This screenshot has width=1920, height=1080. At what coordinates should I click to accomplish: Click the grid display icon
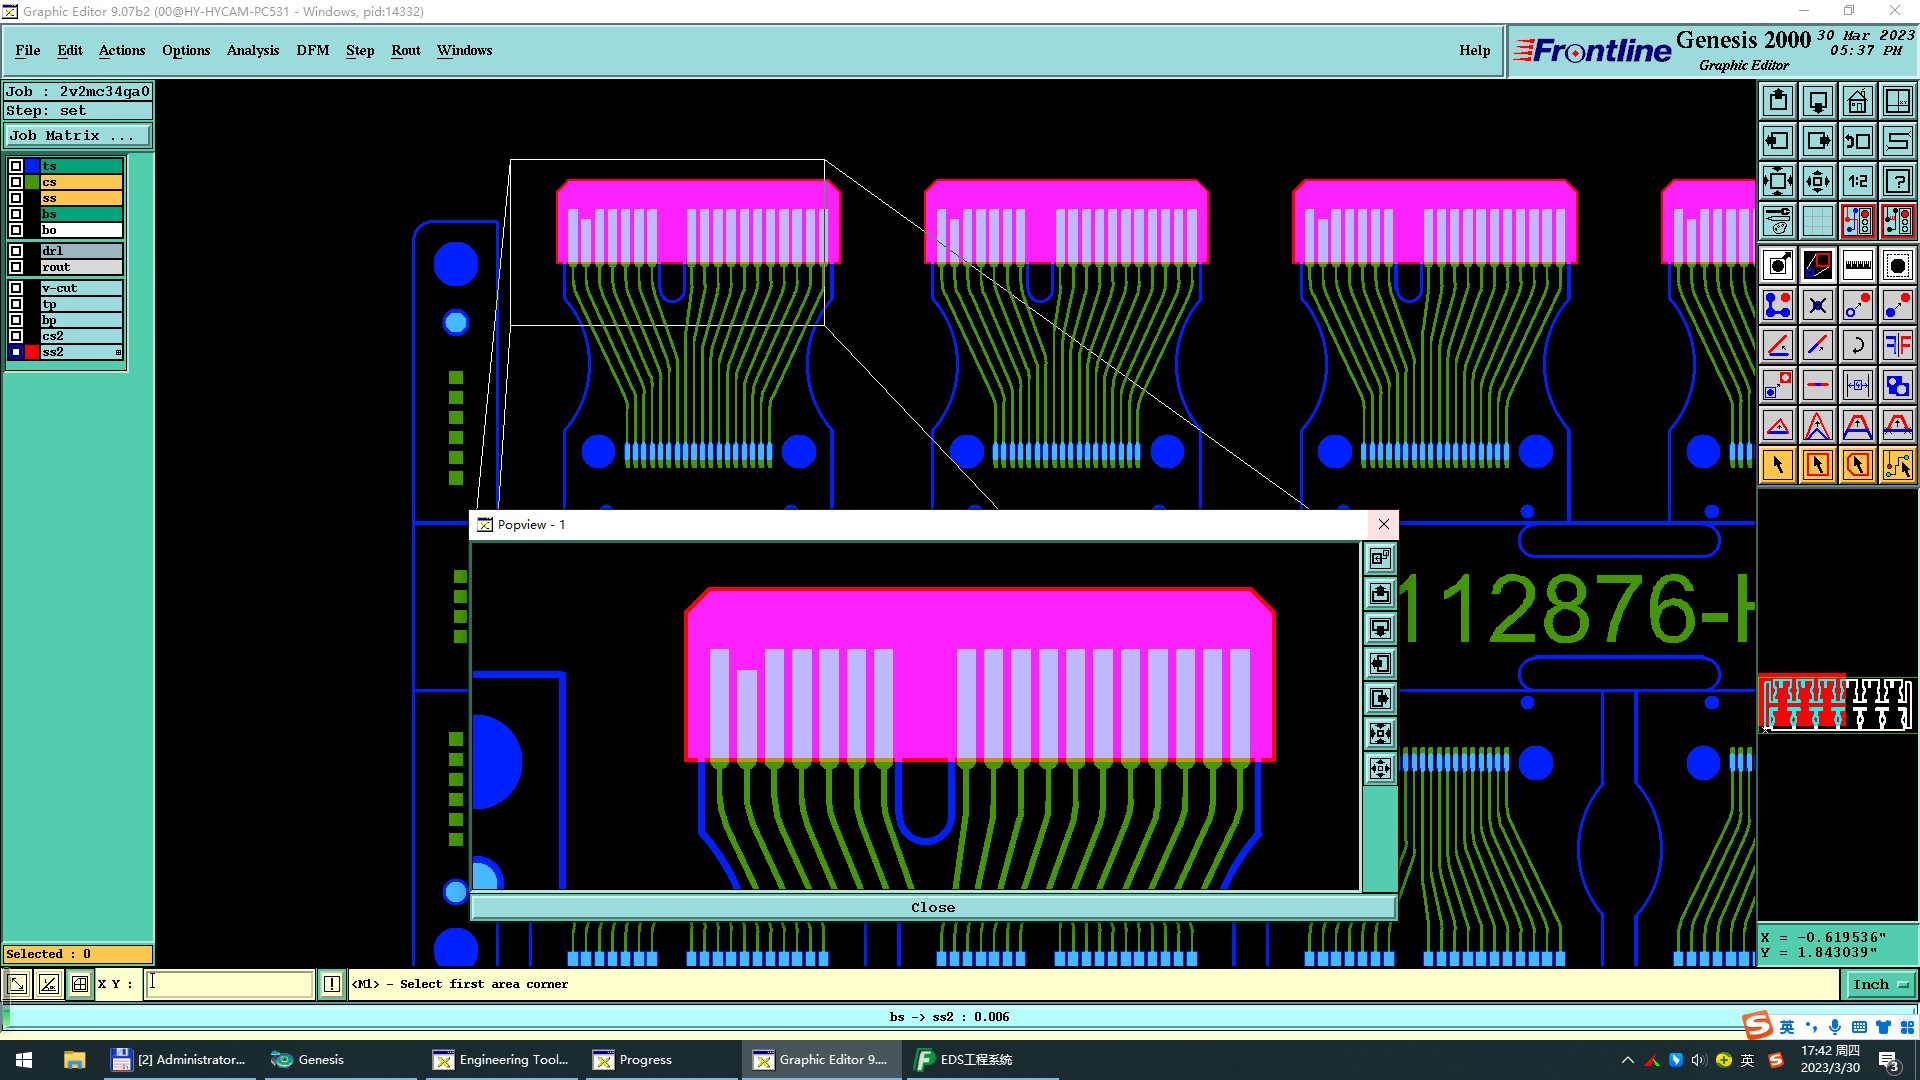[x=1817, y=221]
